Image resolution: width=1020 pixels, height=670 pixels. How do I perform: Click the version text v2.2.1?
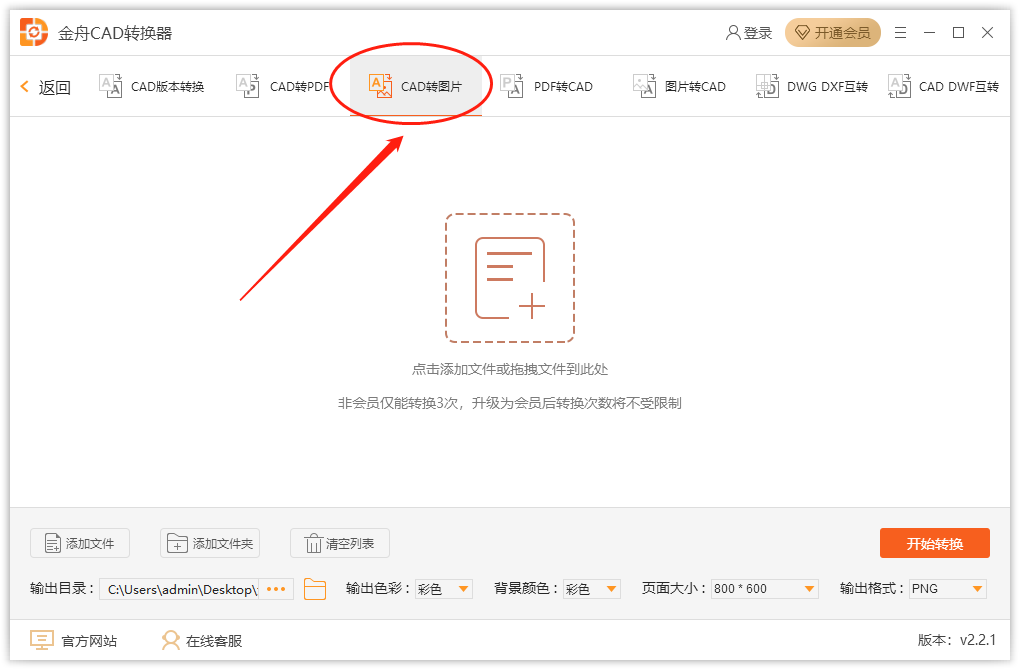(x=978, y=640)
